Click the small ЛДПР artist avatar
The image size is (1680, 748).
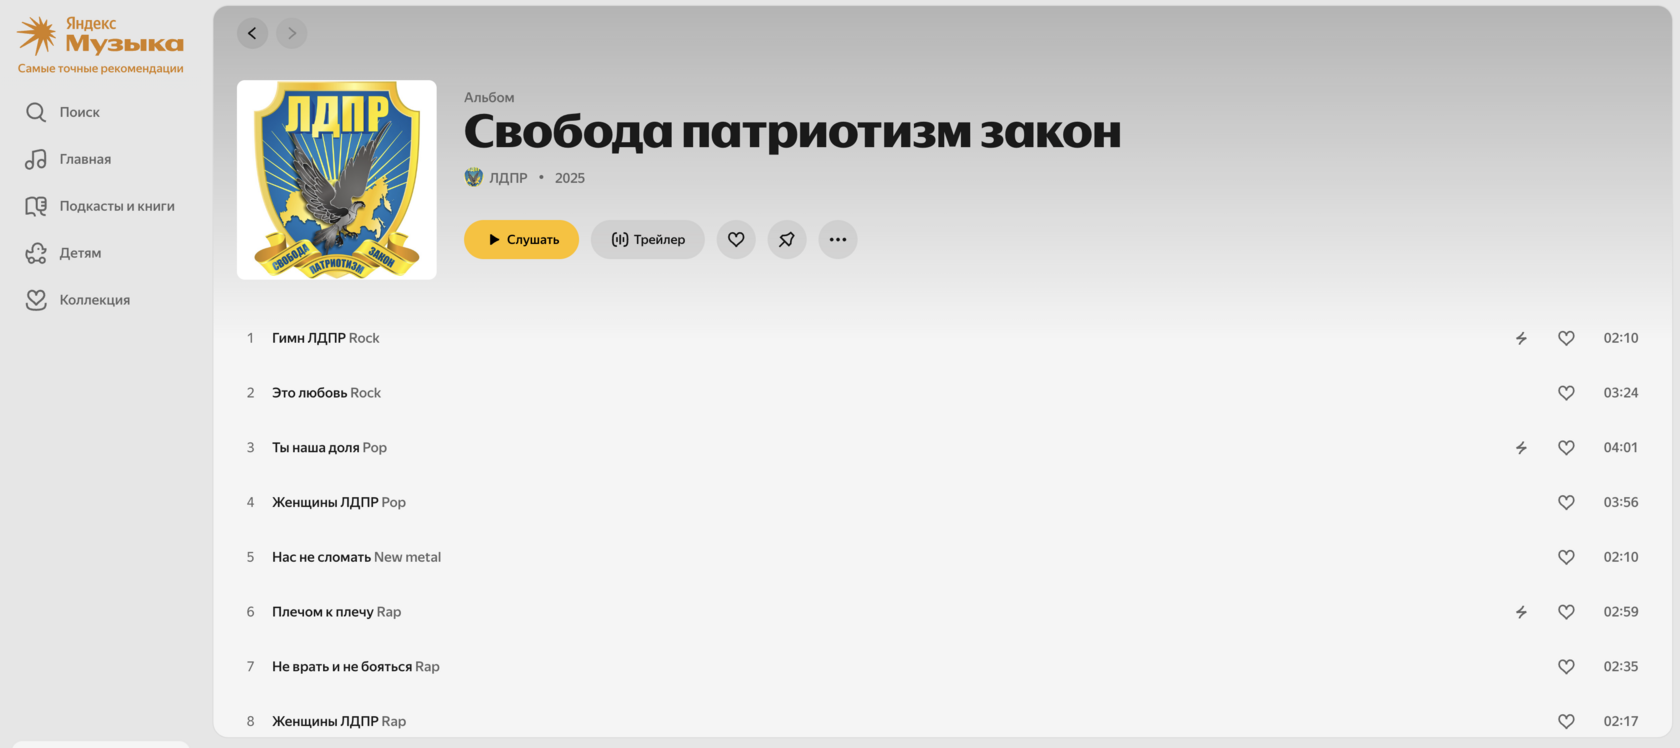tap(474, 177)
